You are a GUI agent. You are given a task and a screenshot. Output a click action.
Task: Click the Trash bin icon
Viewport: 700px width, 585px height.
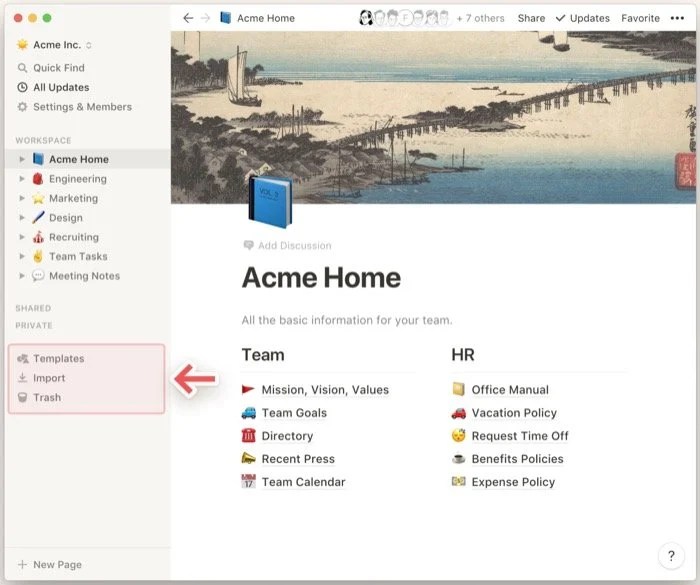22,397
